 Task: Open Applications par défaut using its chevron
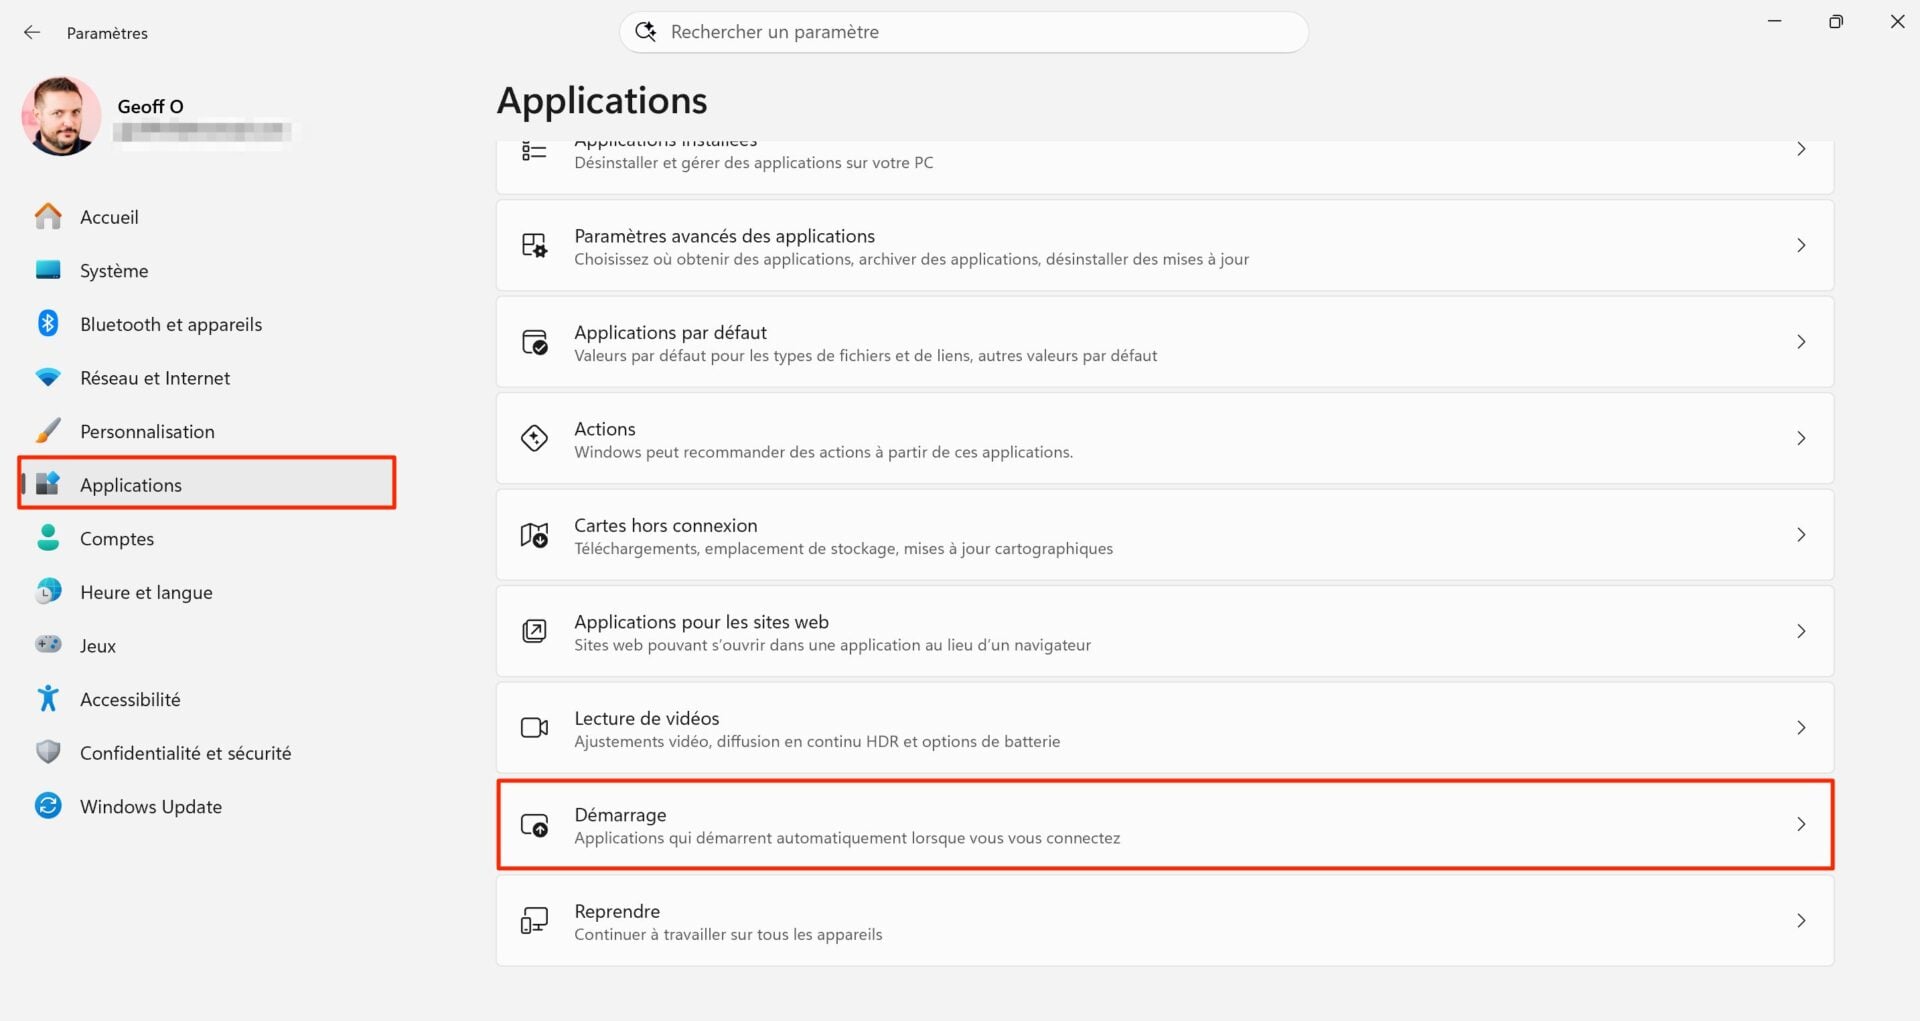click(1802, 341)
